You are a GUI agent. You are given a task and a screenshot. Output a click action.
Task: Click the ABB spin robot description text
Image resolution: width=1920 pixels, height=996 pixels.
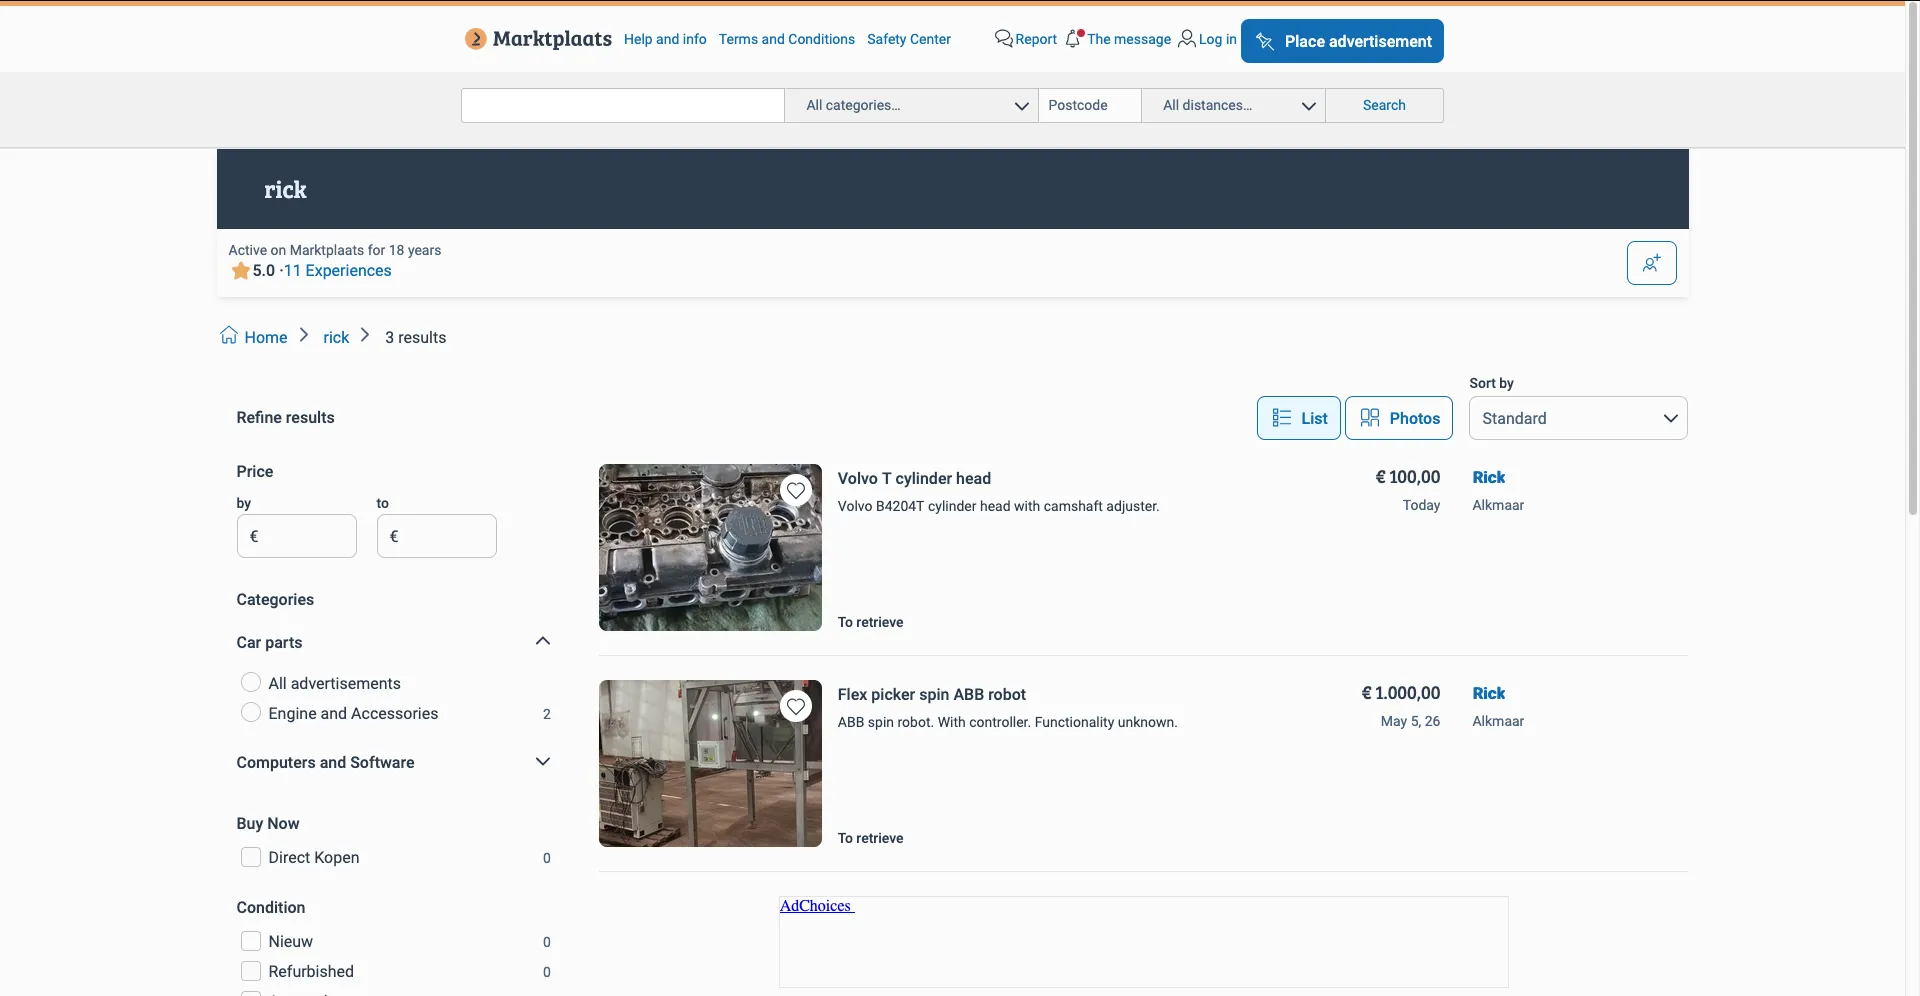pos(1007,722)
